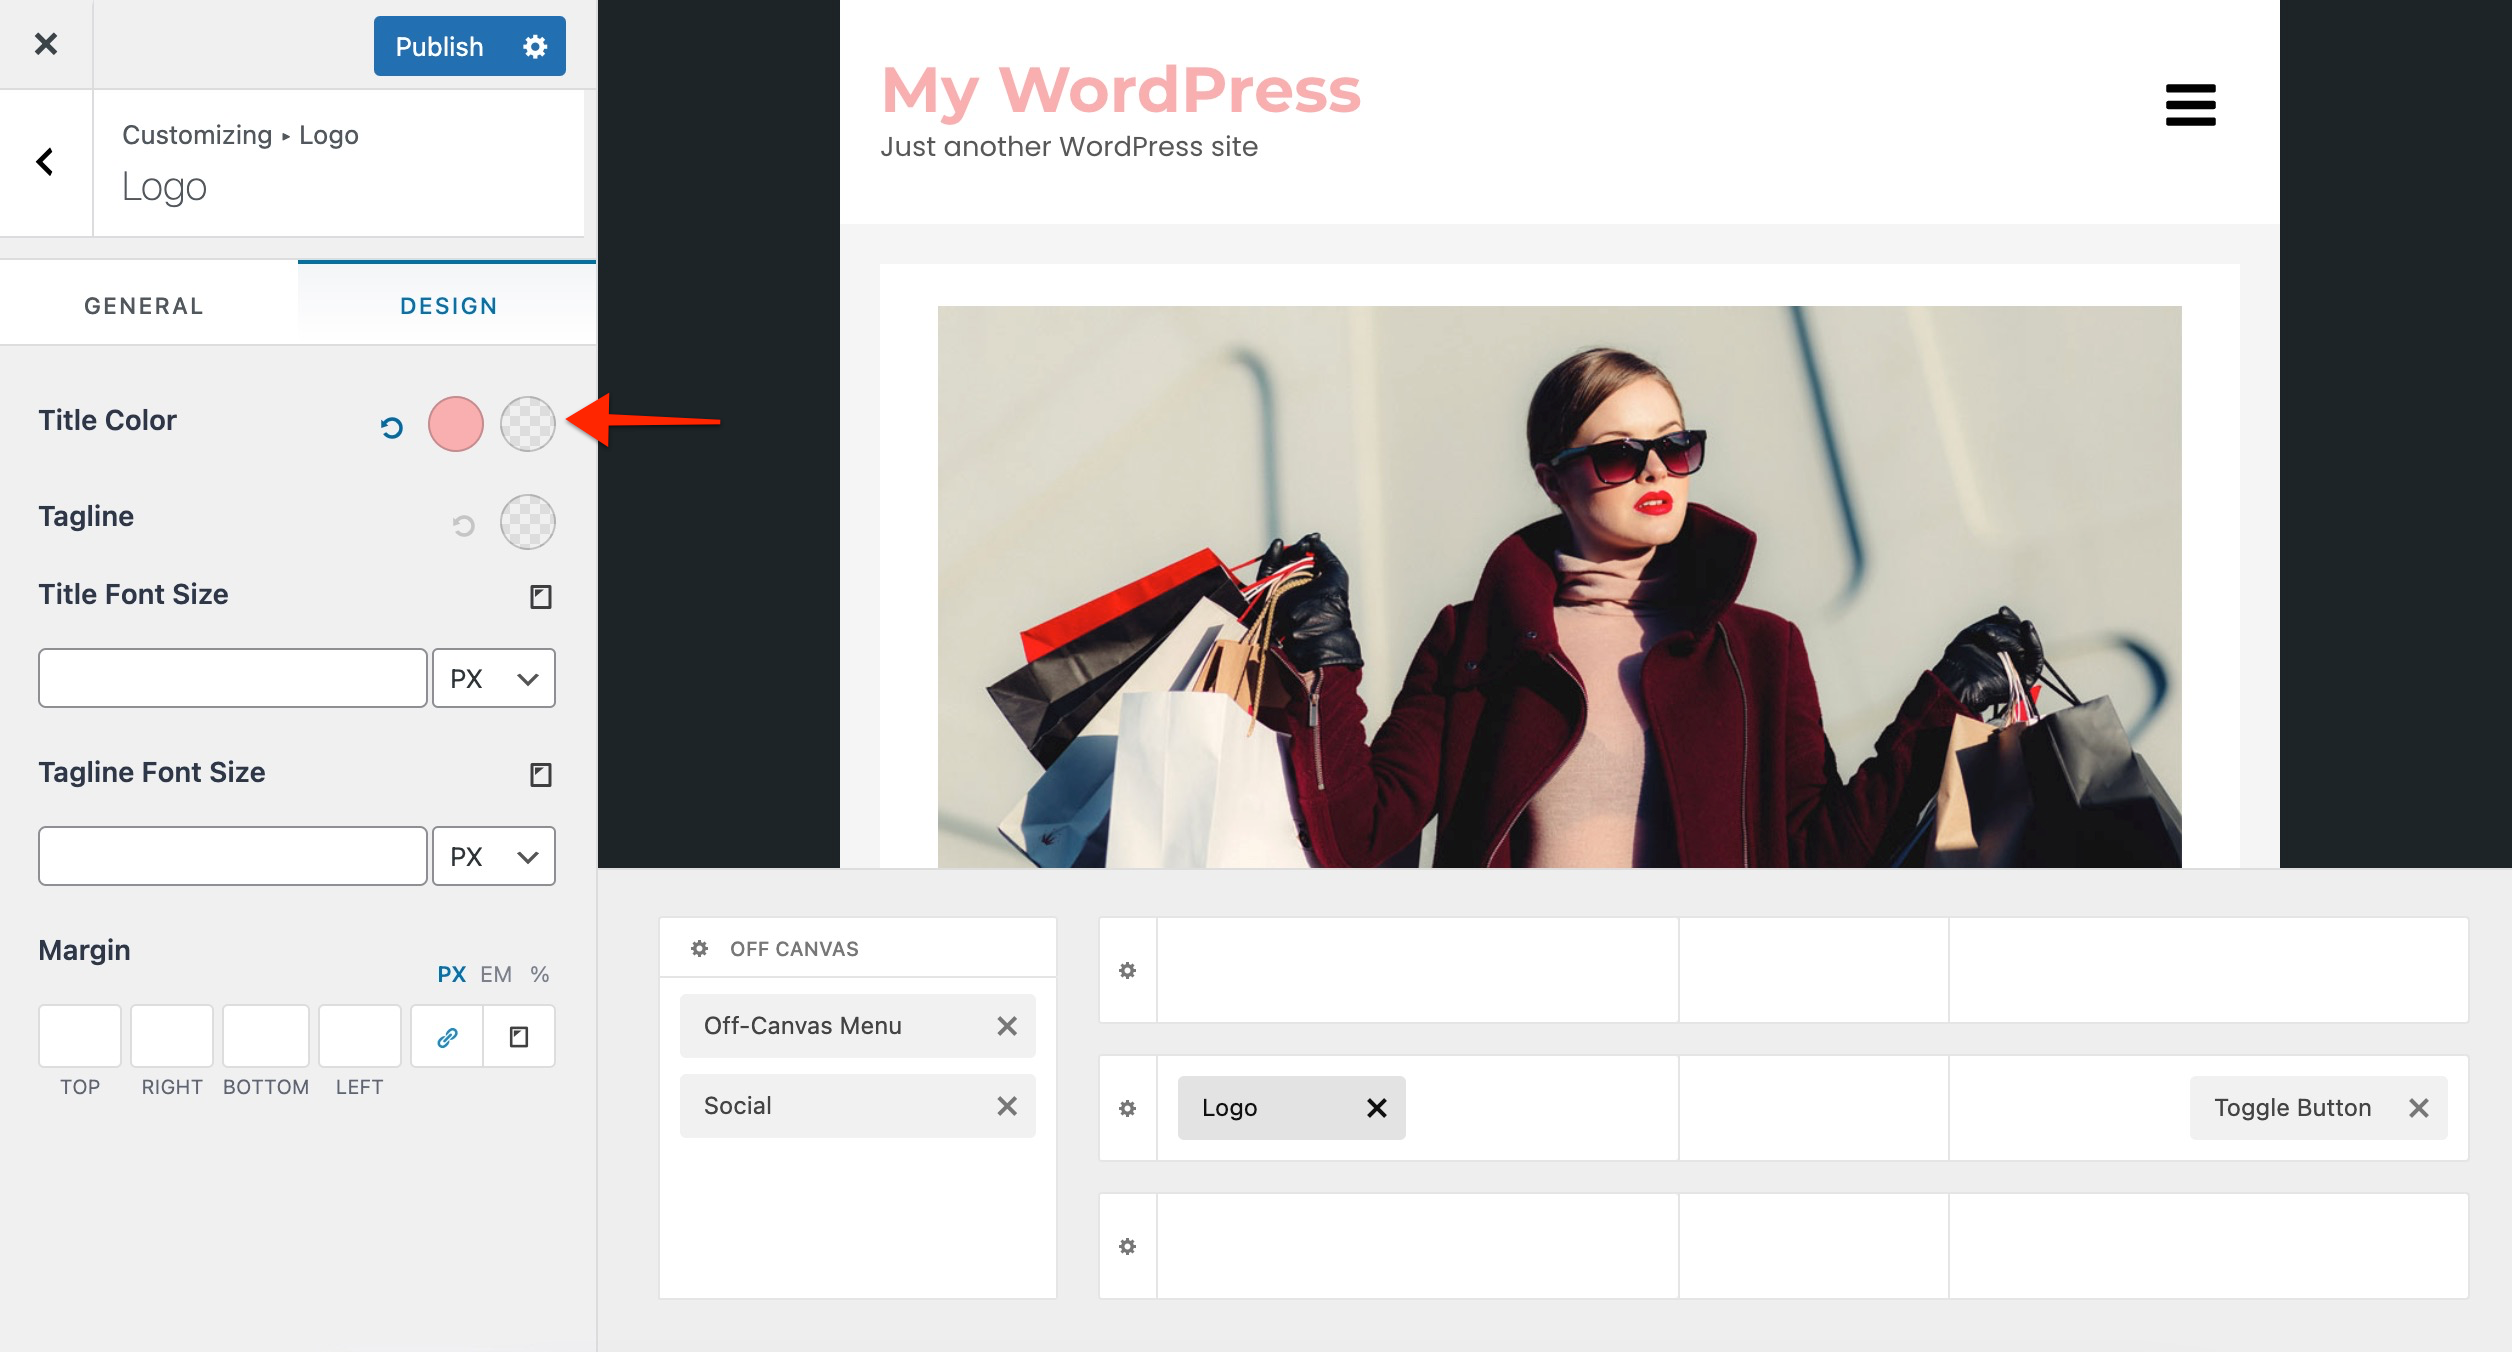Screen dimensions: 2512x1352
Task: Switch to the General tab
Action: pyautogui.click(x=144, y=306)
